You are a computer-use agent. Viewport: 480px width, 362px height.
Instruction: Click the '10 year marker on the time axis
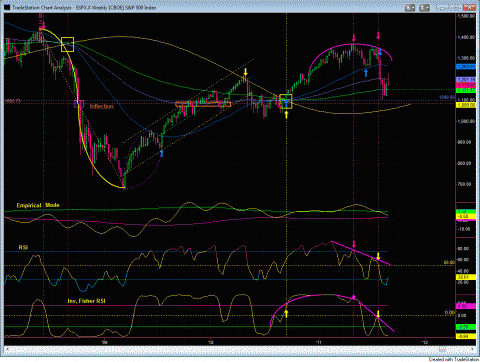pyautogui.click(x=210, y=342)
